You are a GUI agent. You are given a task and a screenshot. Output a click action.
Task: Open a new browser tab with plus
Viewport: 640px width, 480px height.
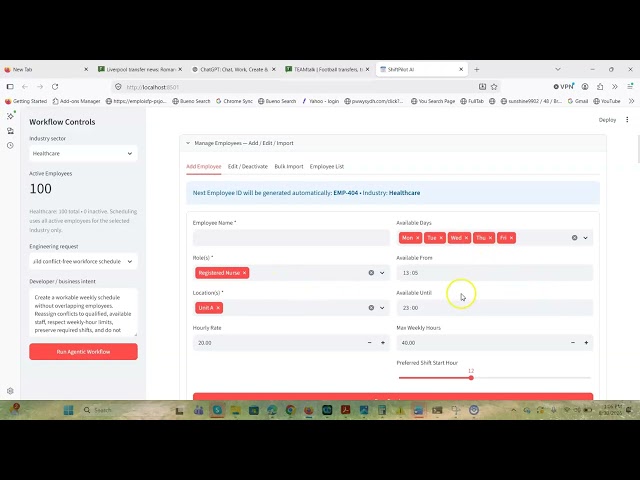[x=476, y=69]
